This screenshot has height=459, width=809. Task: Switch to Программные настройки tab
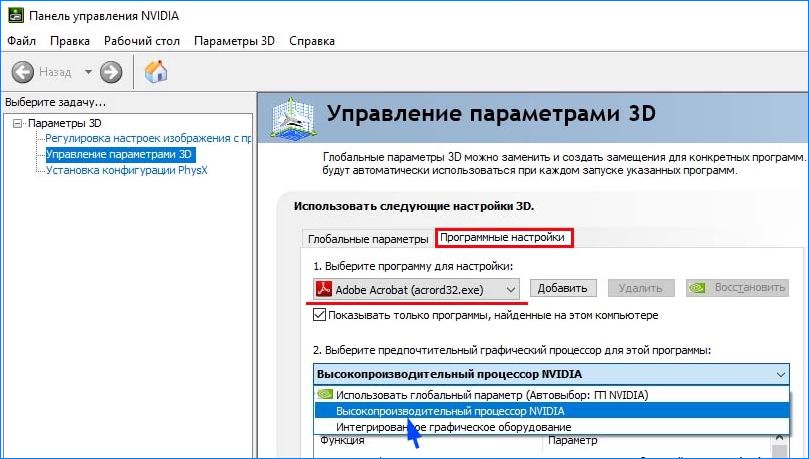(x=502, y=238)
